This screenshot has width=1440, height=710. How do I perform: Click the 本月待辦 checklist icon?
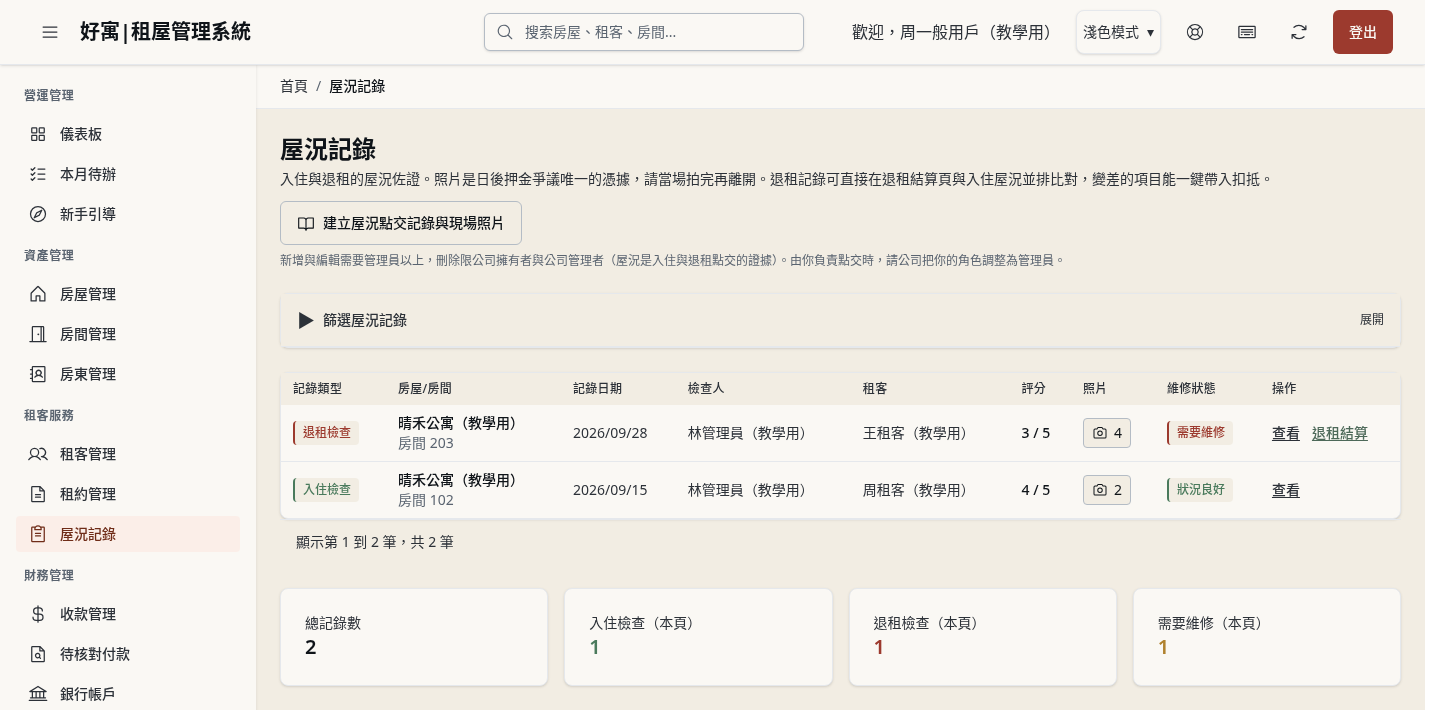38,174
